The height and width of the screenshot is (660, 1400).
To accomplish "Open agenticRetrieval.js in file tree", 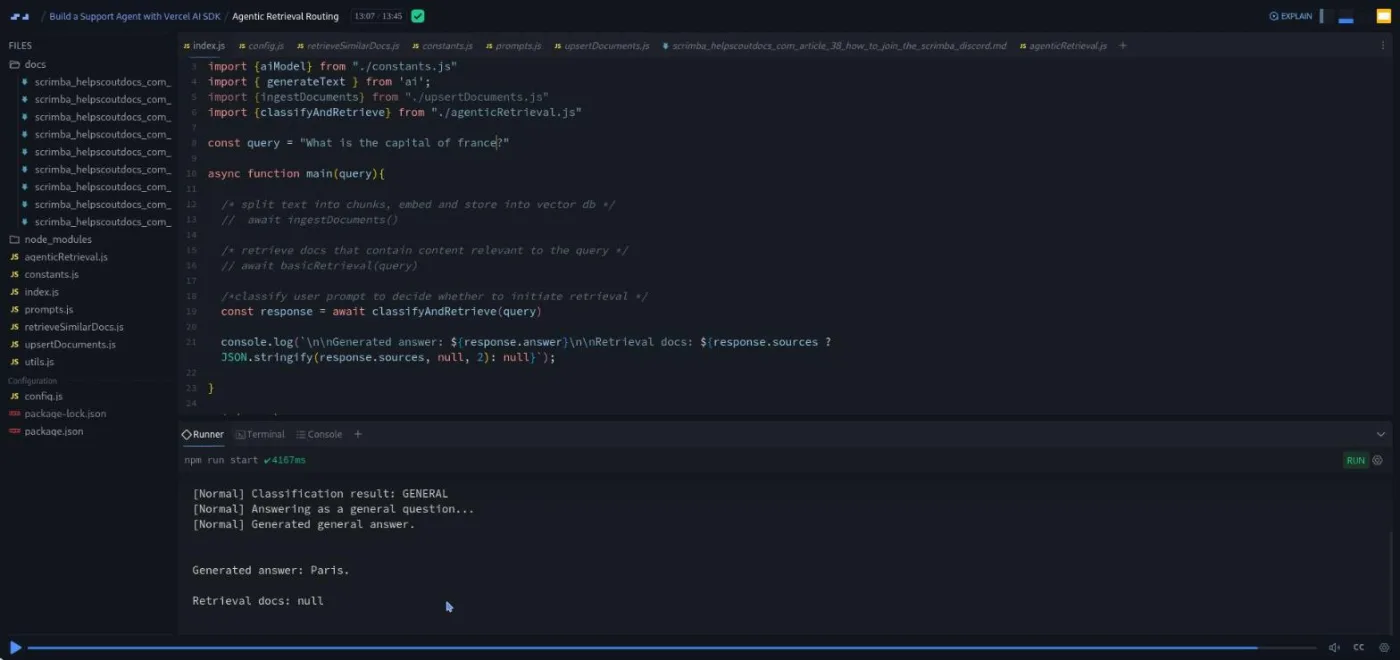I will coord(66,257).
